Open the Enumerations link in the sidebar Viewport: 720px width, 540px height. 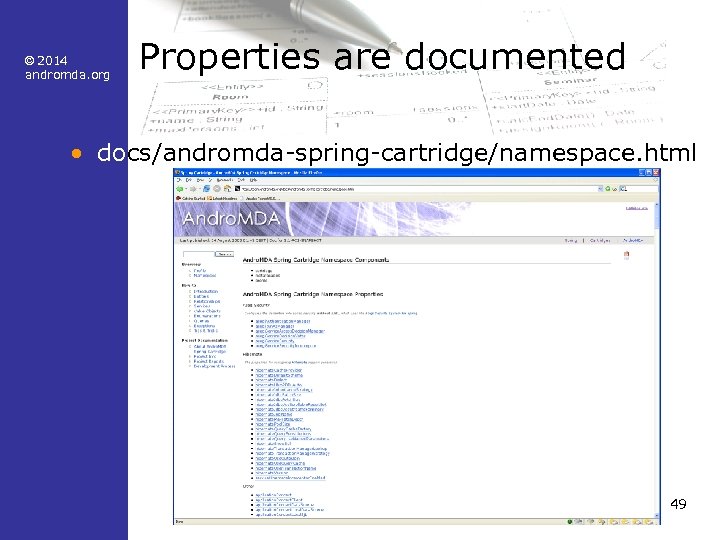tap(207, 316)
